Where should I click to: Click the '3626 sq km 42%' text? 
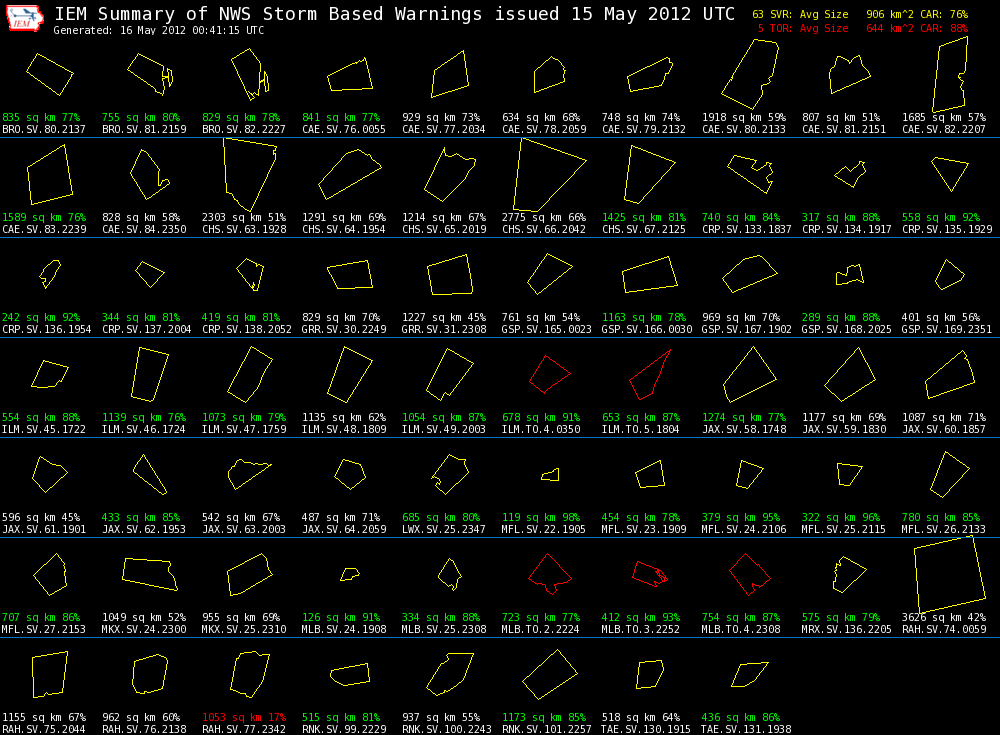(944, 618)
